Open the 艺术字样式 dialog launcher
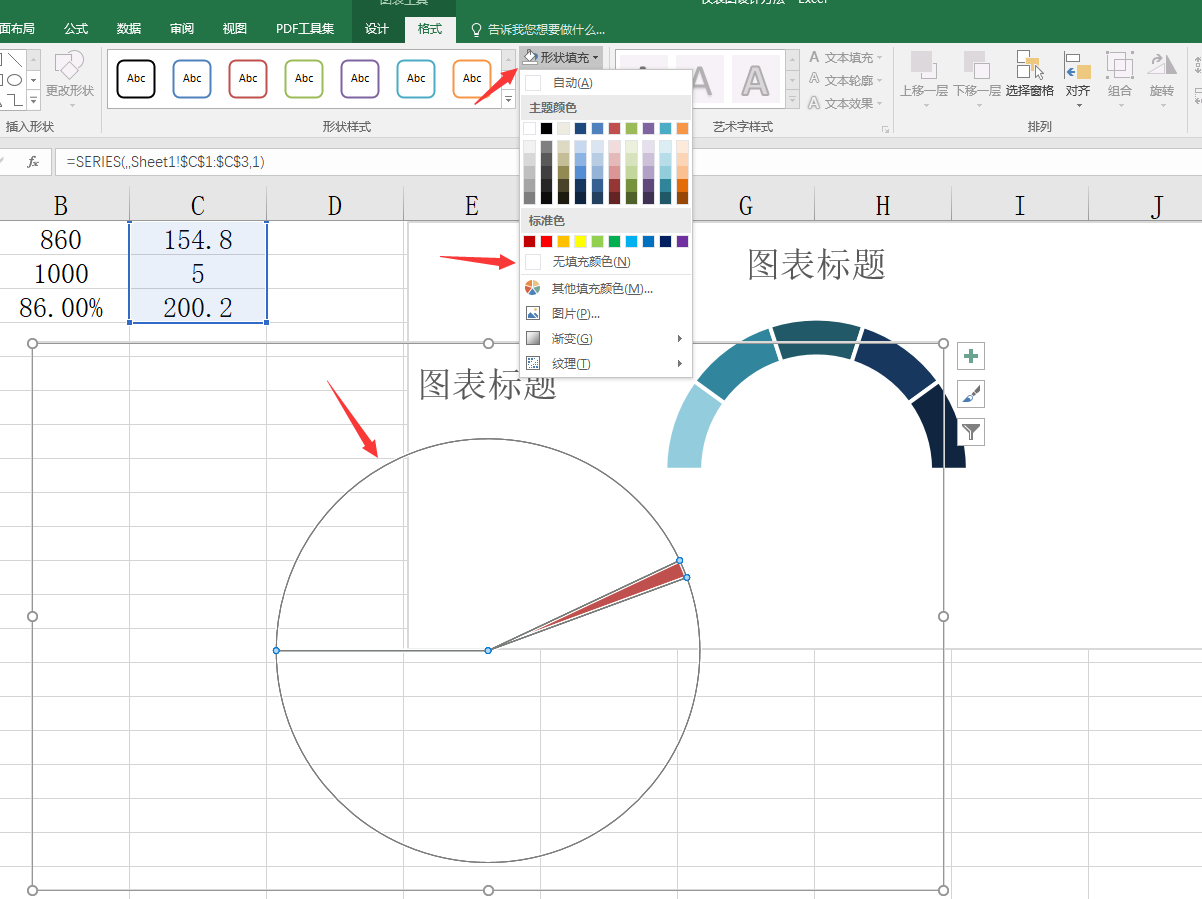1202x899 pixels. [885, 129]
